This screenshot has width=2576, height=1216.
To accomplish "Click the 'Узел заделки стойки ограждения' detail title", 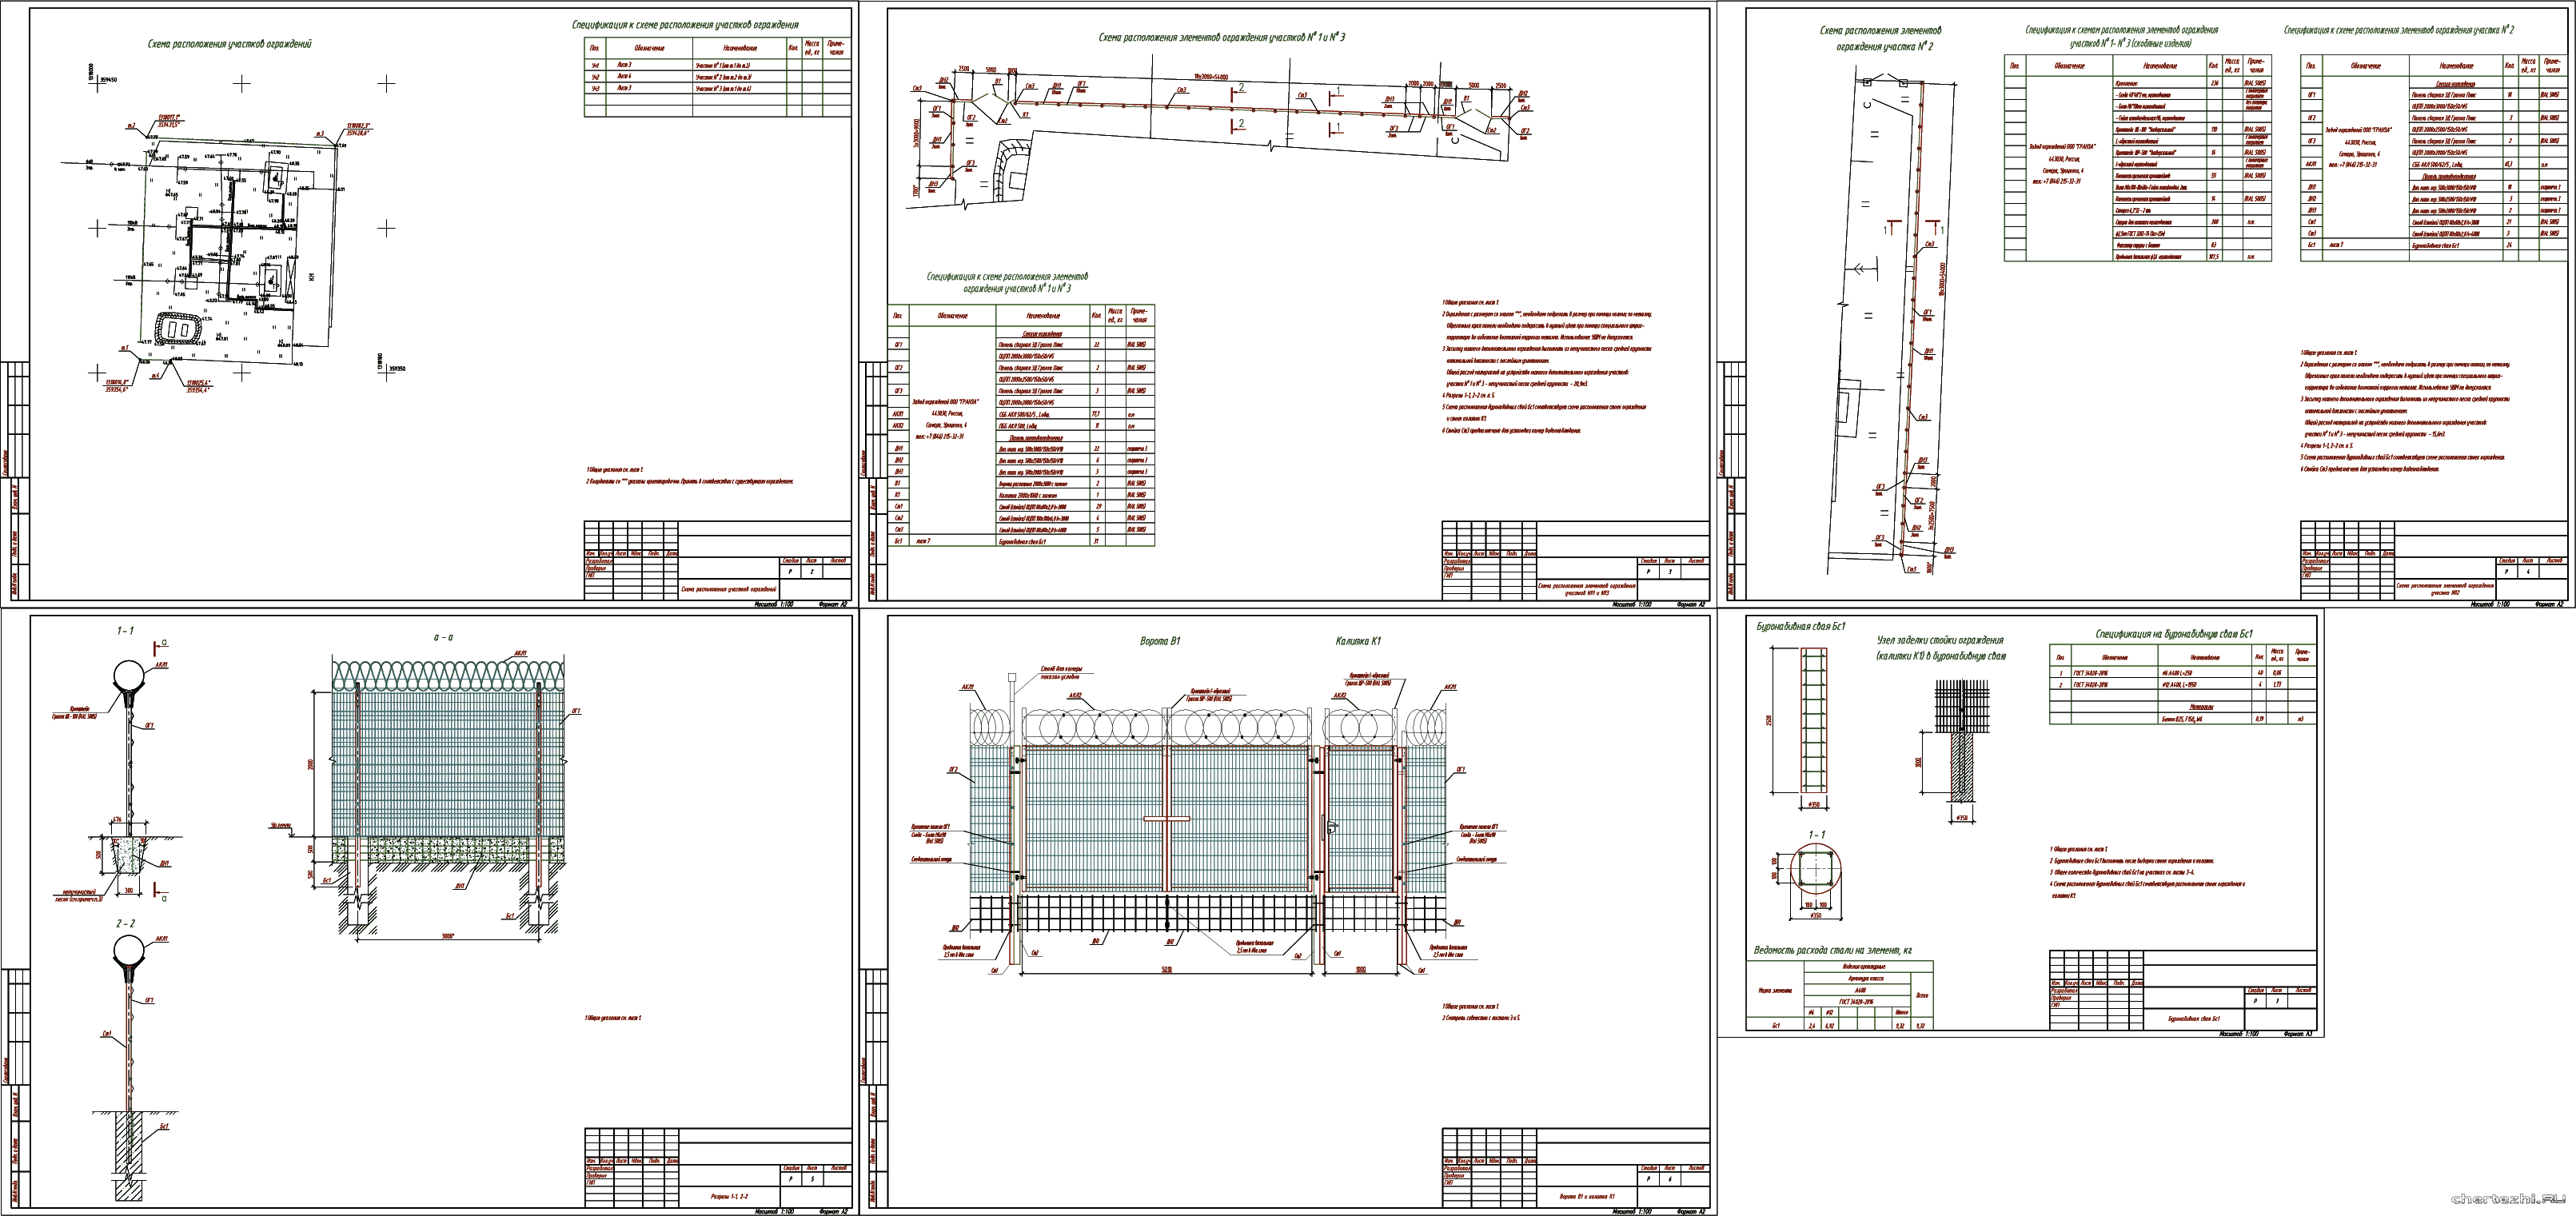I will (x=1939, y=640).
